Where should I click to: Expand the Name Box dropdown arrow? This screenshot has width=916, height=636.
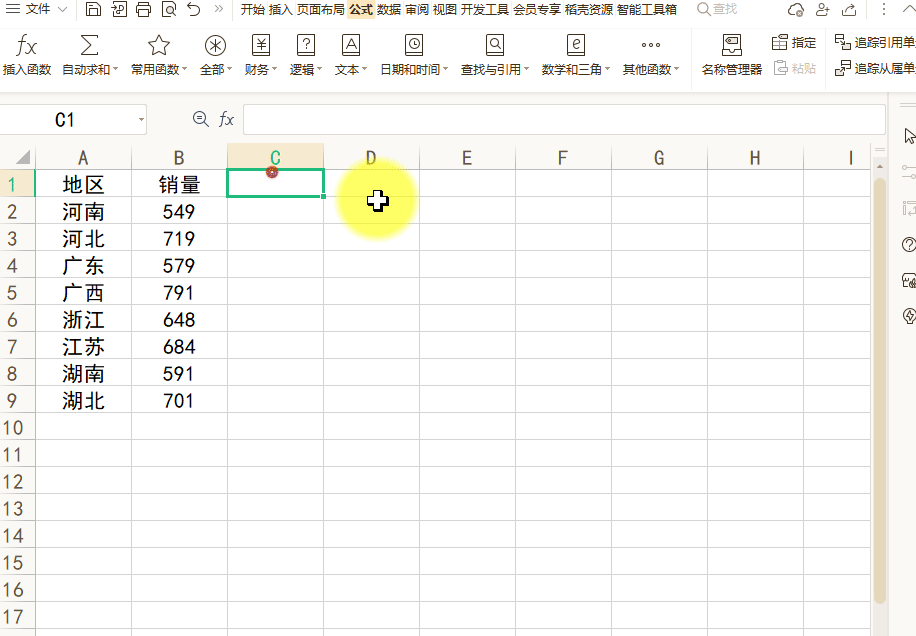141,120
